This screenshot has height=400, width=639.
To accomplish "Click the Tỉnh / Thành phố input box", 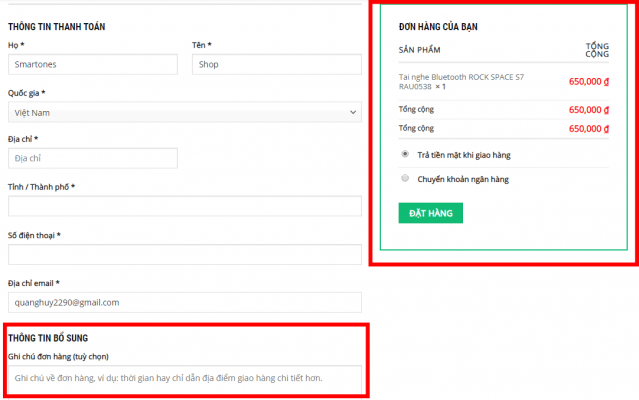I will click(x=185, y=206).
